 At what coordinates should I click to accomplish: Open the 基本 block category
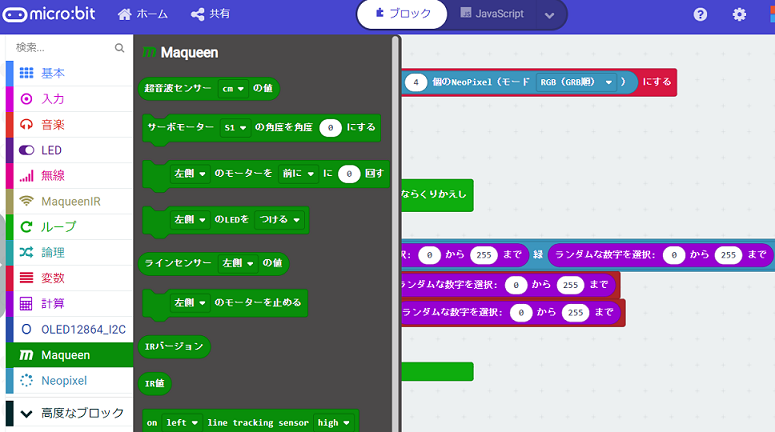pos(69,73)
